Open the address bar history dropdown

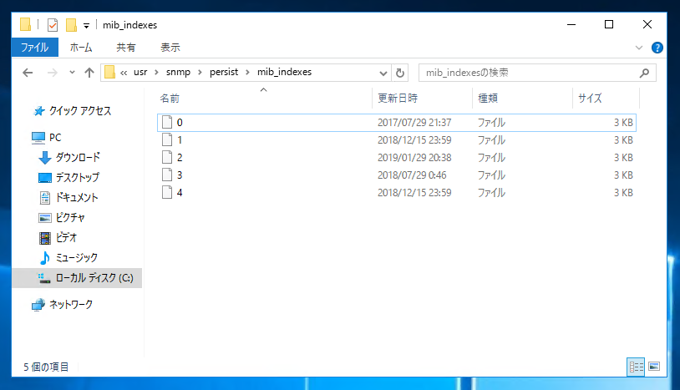pos(383,73)
